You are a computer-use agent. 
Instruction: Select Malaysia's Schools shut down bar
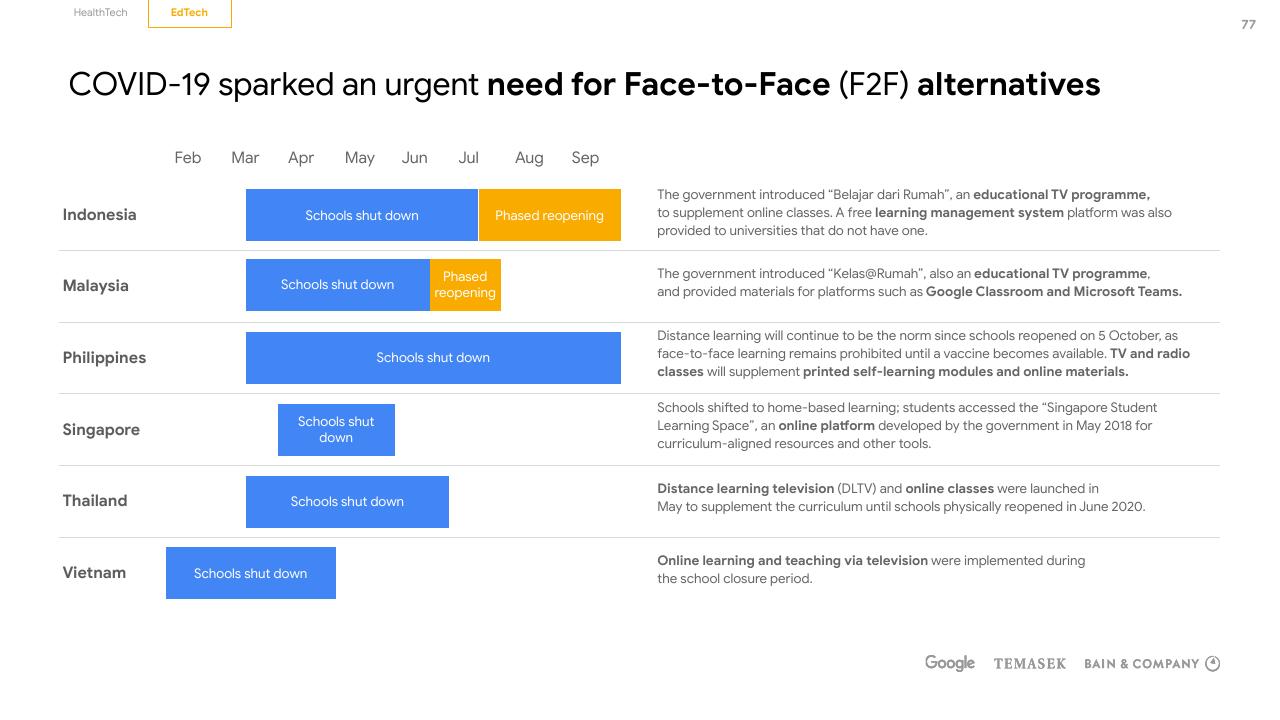338,285
